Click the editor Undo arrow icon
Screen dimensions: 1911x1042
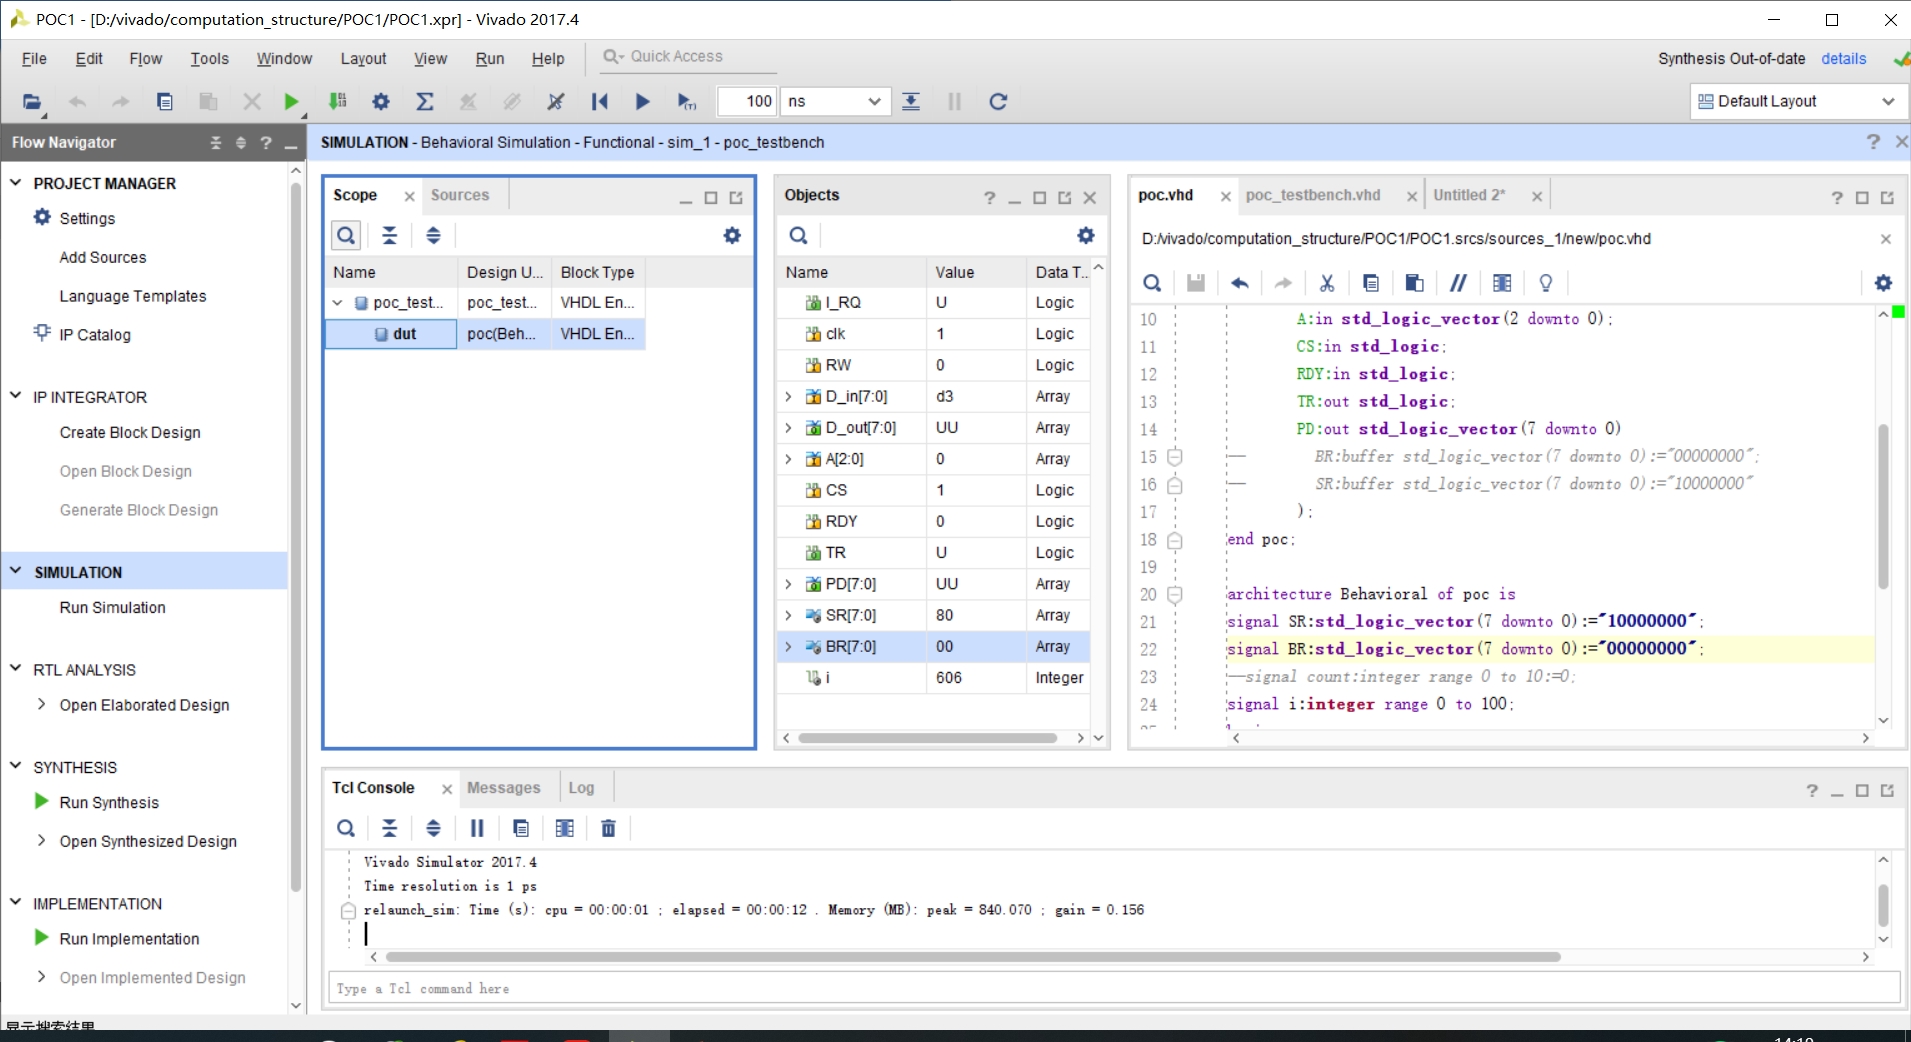pos(1240,283)
